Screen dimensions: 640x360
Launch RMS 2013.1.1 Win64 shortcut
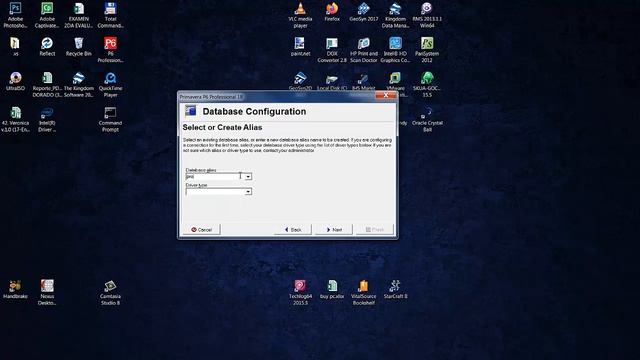point(427,15)
